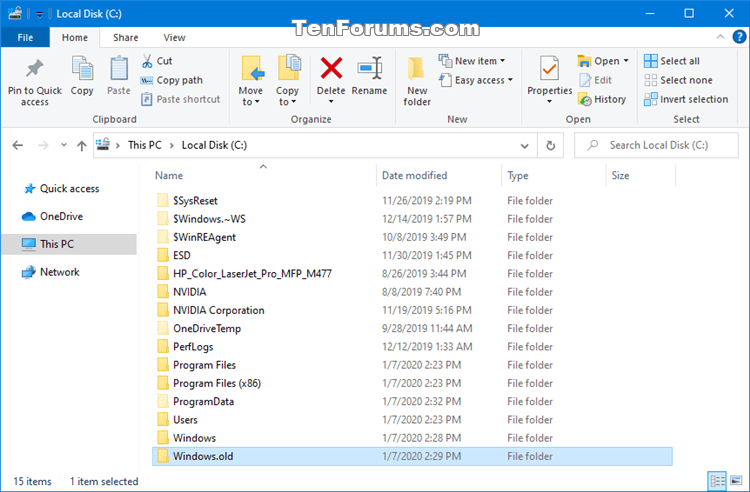Select This PC in navigation pane
750x492 pixels.
pyautogui.click(x=69, y=244)
